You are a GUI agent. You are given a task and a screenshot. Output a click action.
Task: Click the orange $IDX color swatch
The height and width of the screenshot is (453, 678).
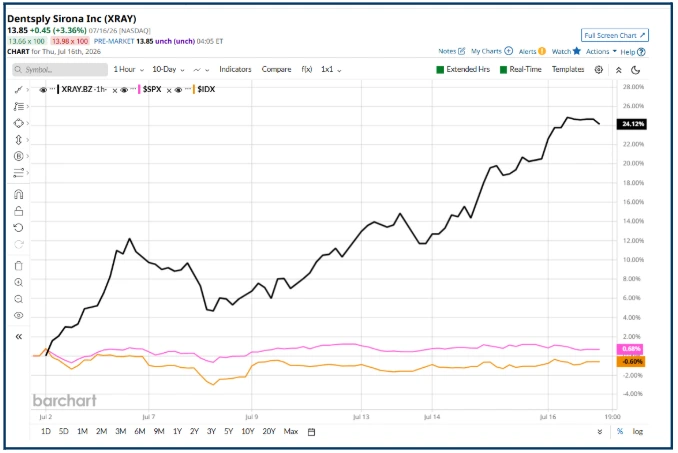(x=194, y=89)
